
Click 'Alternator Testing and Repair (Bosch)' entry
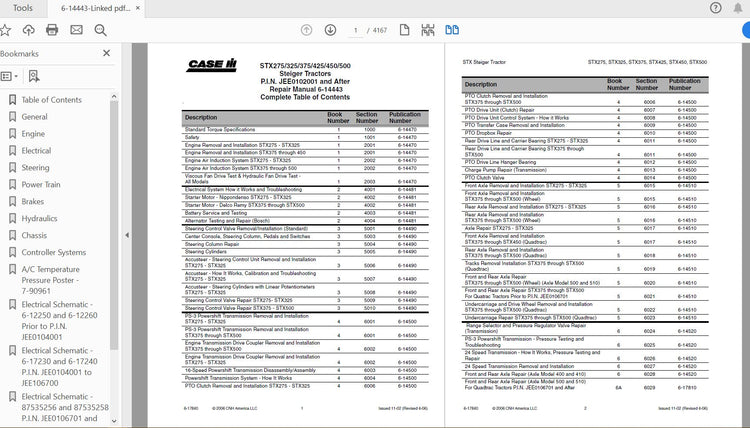(x=227, y=220)
